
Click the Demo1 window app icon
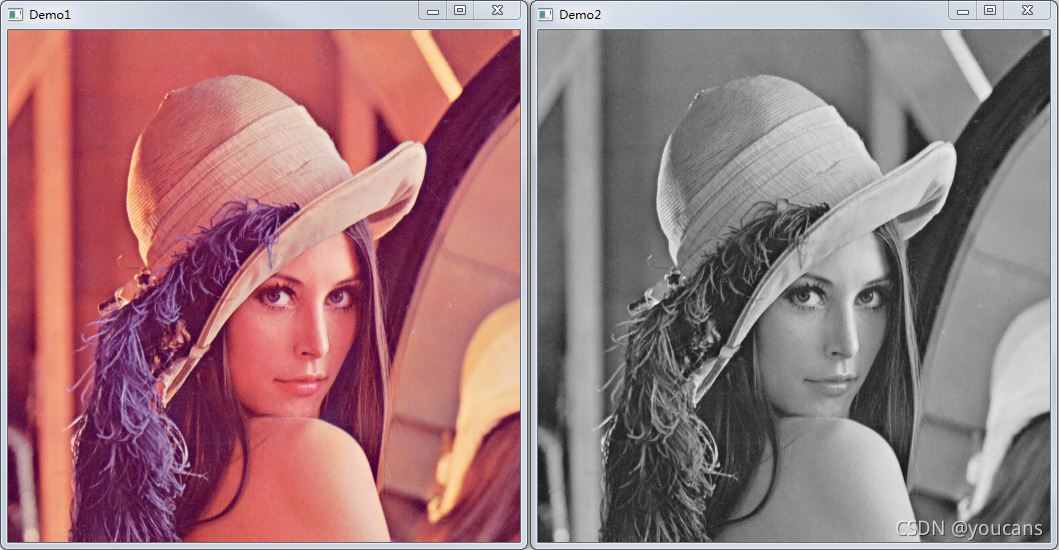(16, 14)
